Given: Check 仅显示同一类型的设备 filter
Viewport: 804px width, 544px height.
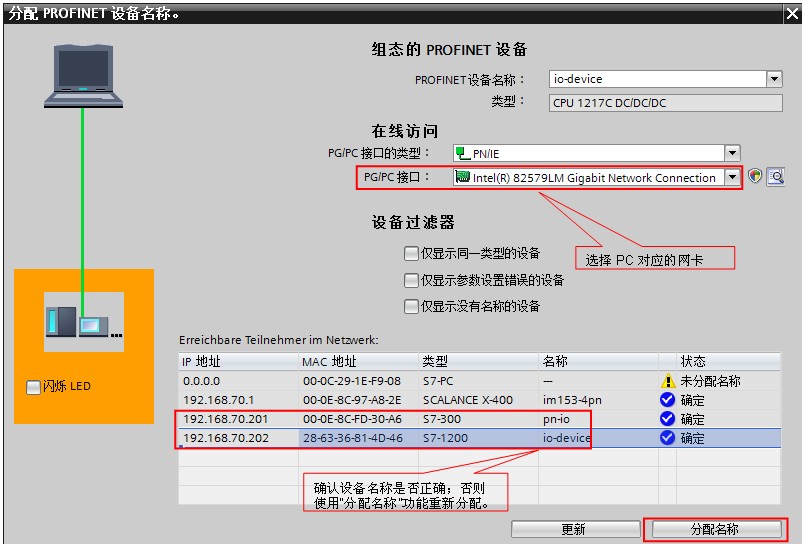Looking at the screenshot, I should point(411,253).
